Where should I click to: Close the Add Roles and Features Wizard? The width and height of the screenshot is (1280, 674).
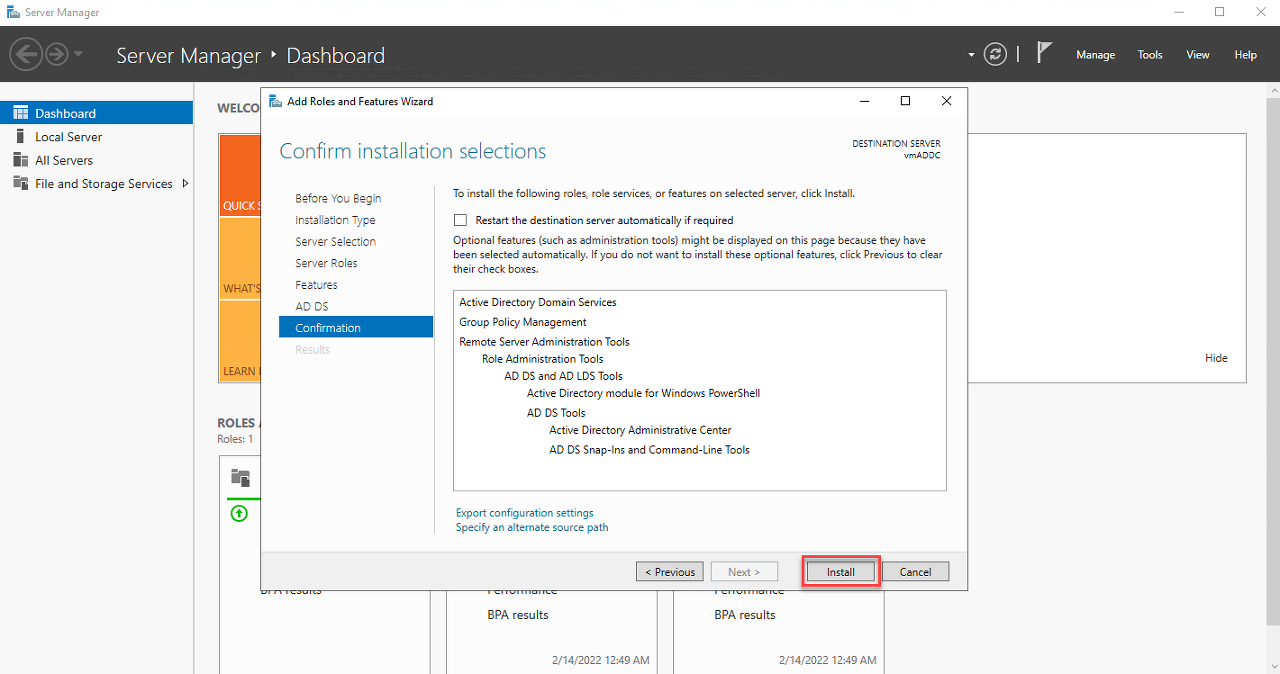pos(946,101)
